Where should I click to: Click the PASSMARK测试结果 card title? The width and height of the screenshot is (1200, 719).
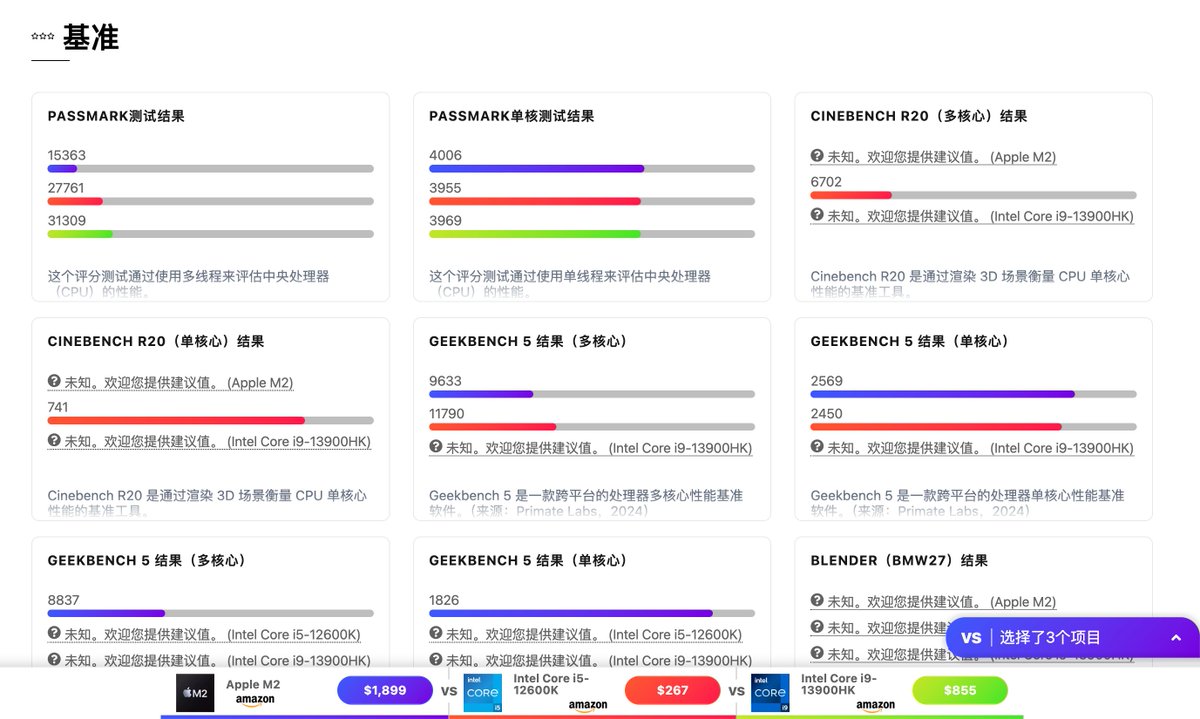pyautogui.click(x=116, y=116)
